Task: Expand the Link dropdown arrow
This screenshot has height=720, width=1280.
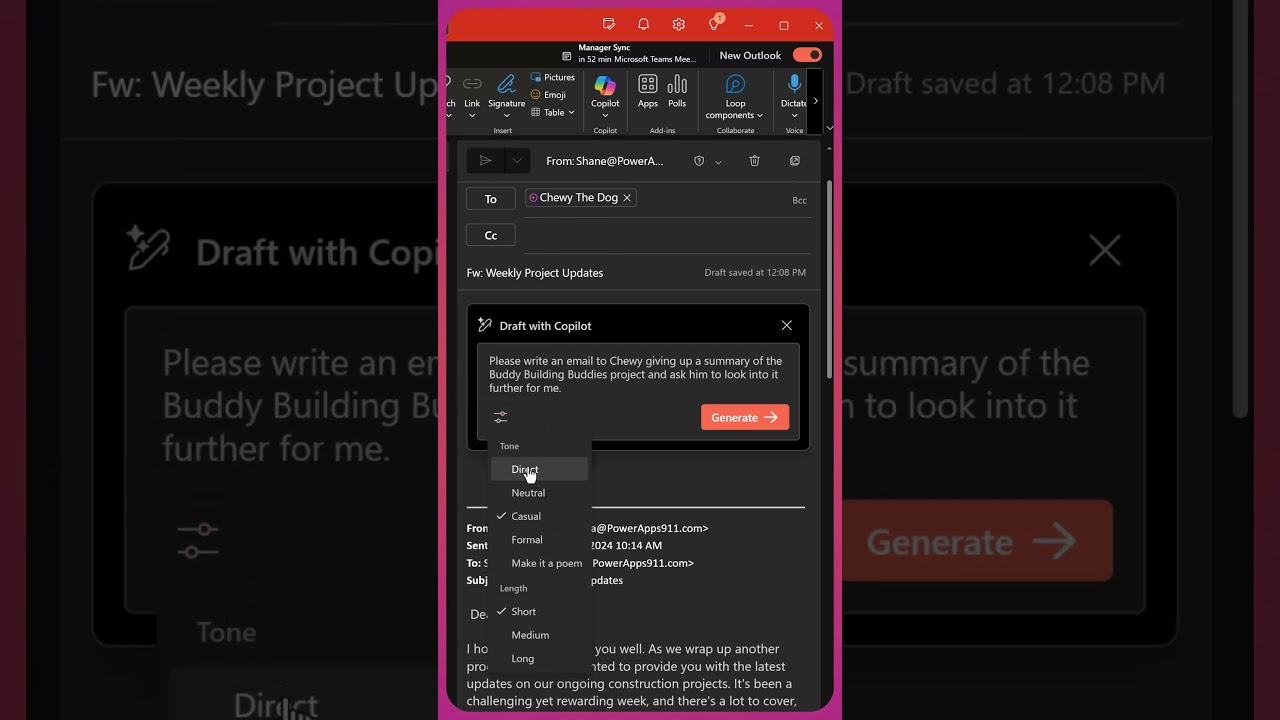Action: pos(472,116)
